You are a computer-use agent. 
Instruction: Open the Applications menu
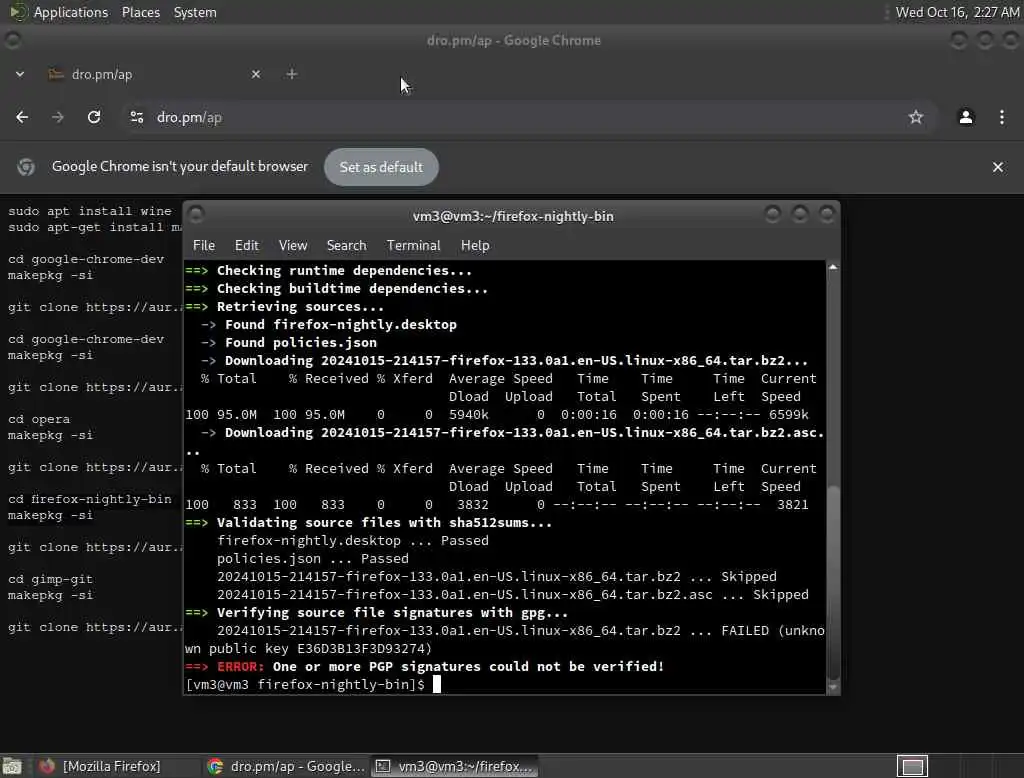[x=59, y=12]
